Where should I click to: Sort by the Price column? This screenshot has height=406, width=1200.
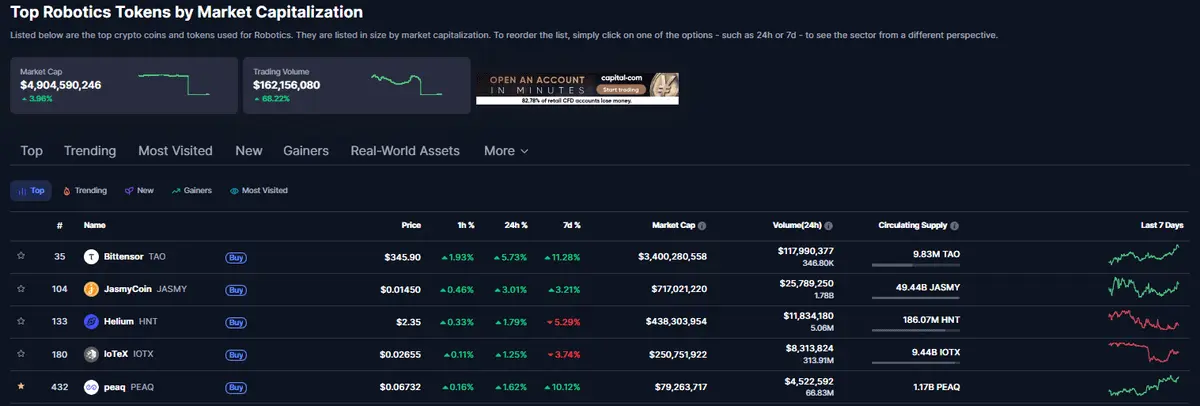pos(411,226)
